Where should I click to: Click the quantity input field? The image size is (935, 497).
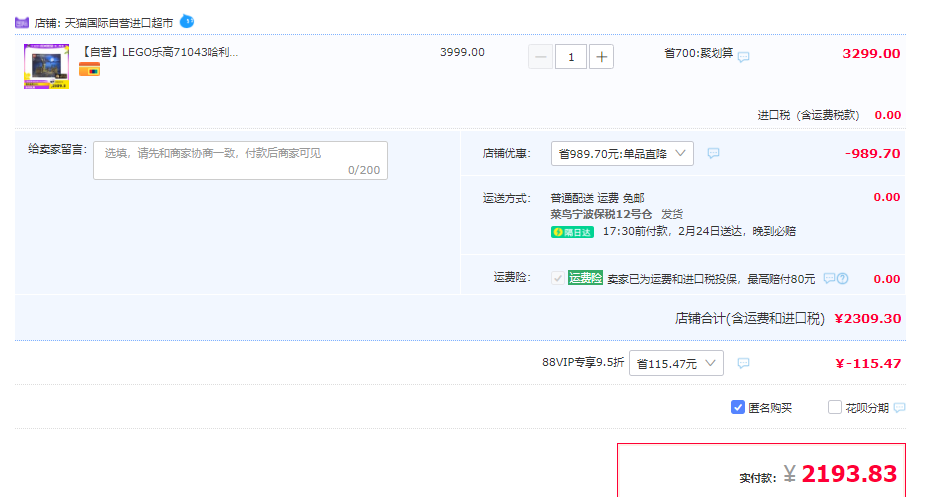click(x=571, y=57)
